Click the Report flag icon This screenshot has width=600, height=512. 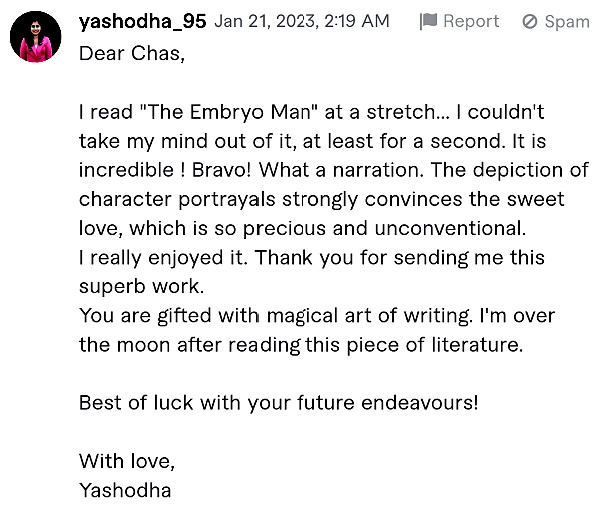[428, 21]
